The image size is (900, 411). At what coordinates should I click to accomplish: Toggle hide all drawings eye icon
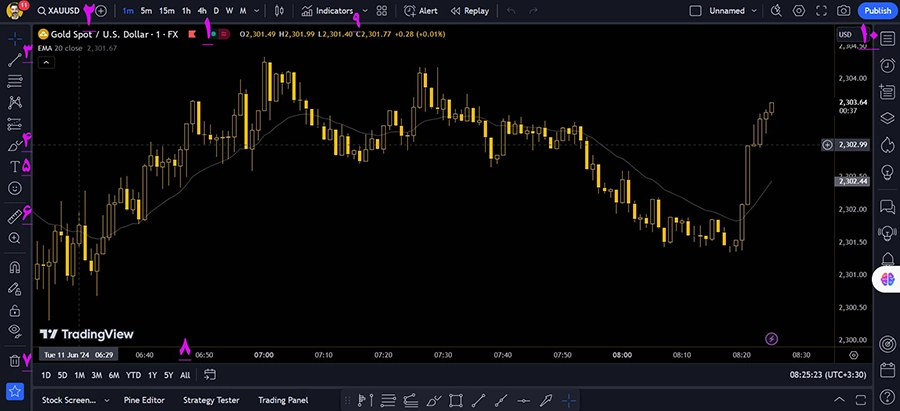point(14,330)
